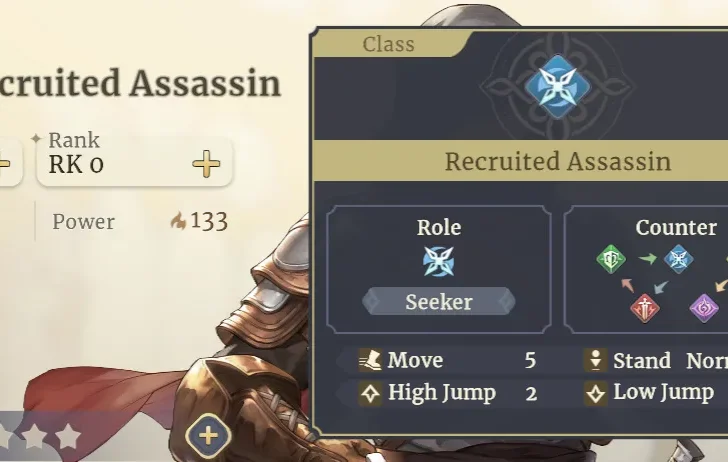The image size is (728, 462).
Task: Click the Move value 5
Action: tap(530, 360)
